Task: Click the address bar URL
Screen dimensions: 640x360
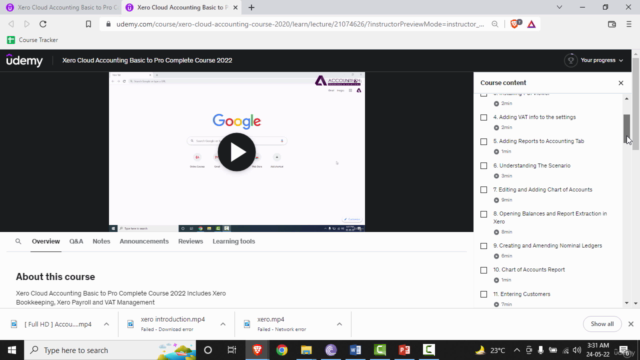Action: click(300, 24)
